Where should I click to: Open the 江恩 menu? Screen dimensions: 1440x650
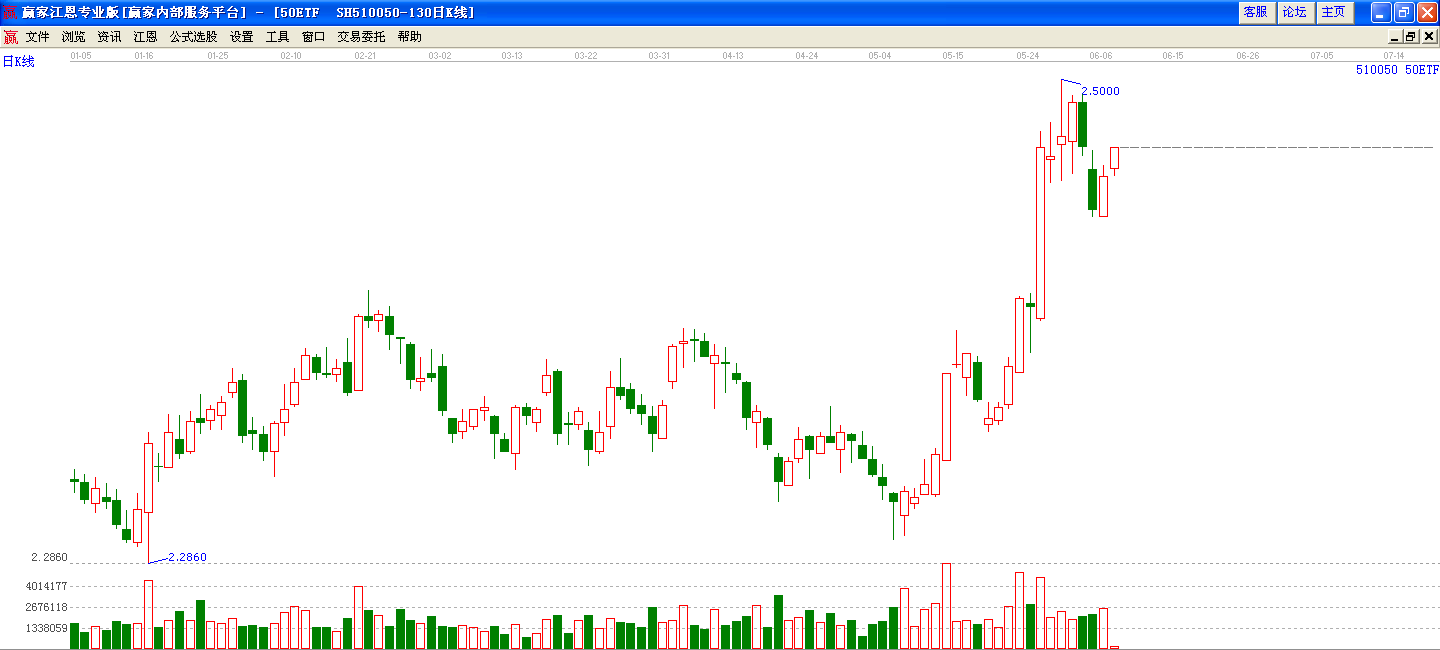coord(146,37)
